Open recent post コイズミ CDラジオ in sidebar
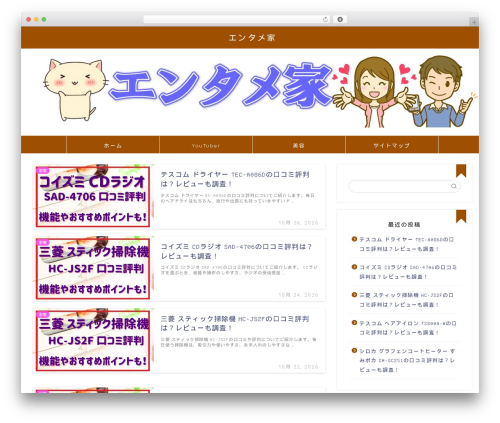This screenshot has height=423, width=500. coord(408,272)
